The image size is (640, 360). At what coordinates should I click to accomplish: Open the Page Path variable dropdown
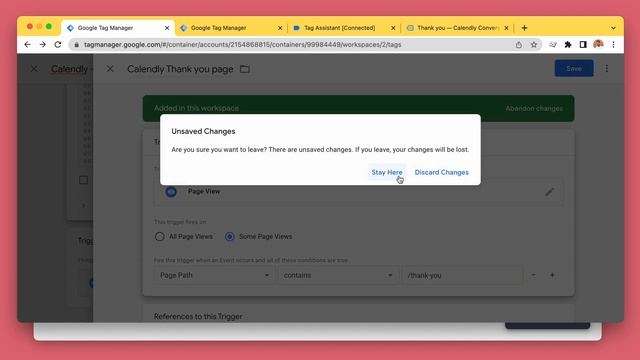(214, 276)
